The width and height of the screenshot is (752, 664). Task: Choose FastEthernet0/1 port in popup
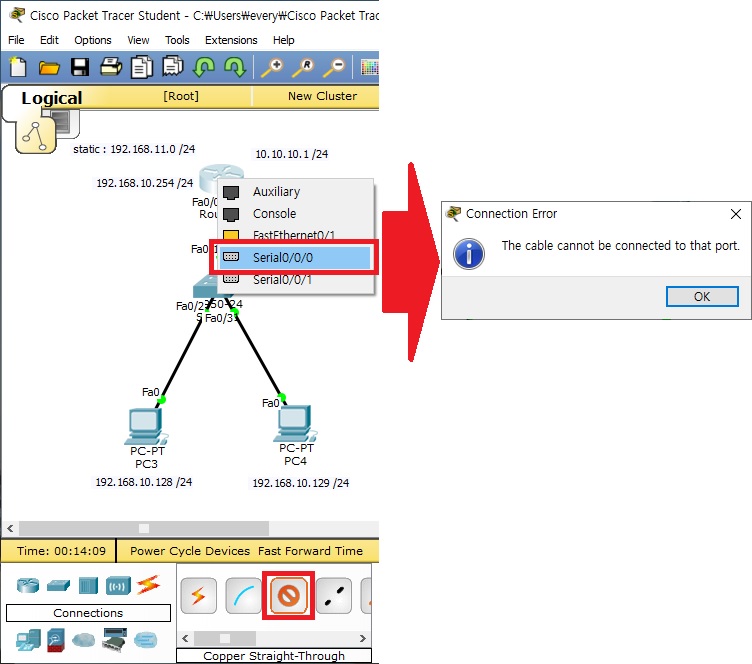click(295, 235)
